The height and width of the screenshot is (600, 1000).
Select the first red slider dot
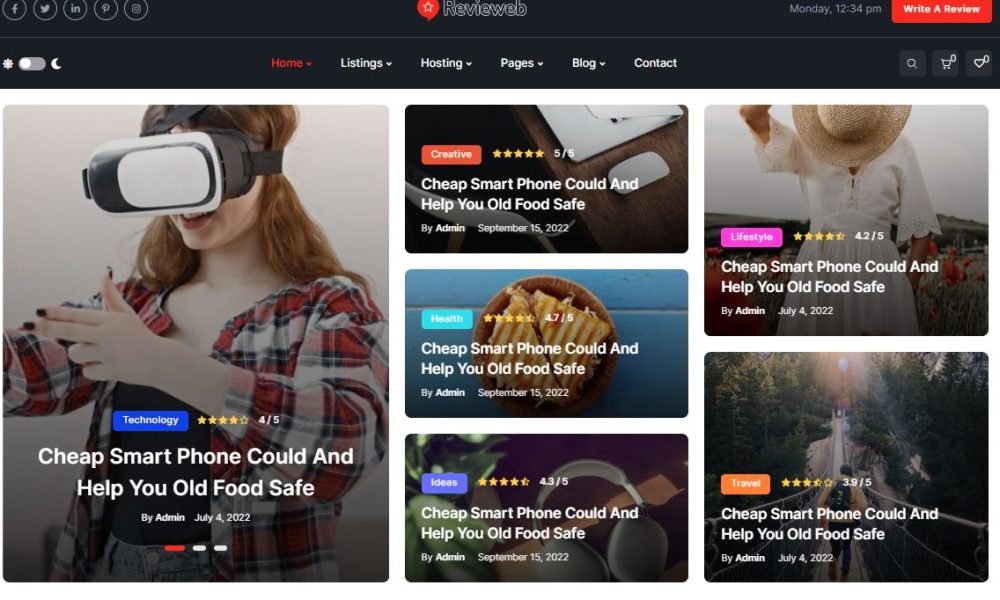click(x=174, y=548)
